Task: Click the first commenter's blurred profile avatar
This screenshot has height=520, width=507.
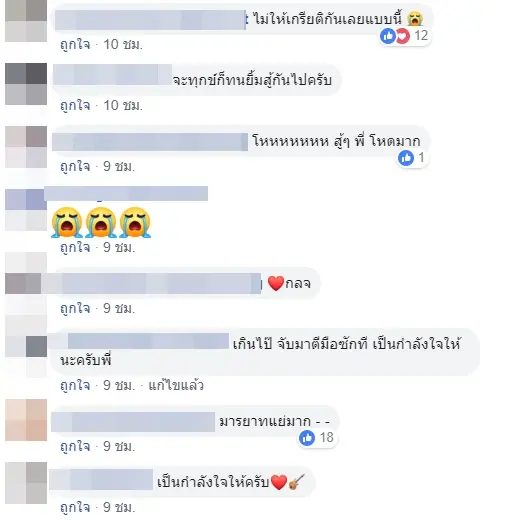Action: click(26, 21)
